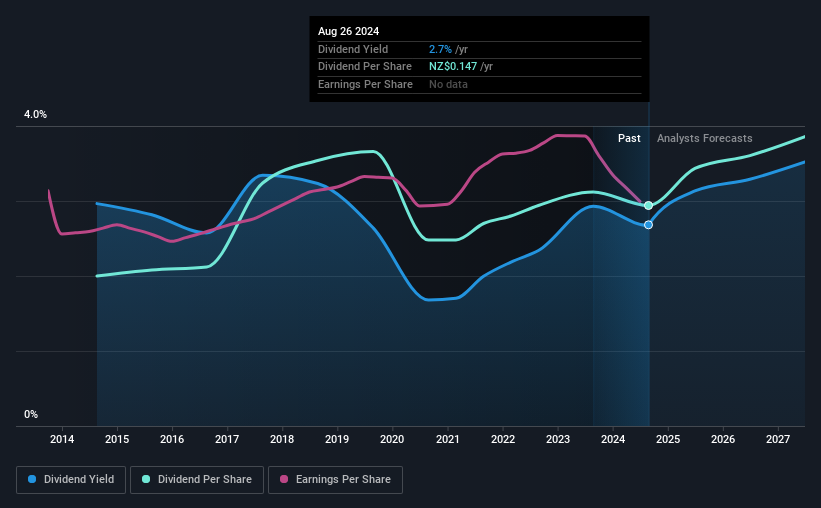This screenshot has height=508, width=821.
Task: Toggle the Dividend Per Share legend series
Action: [197, 480]
